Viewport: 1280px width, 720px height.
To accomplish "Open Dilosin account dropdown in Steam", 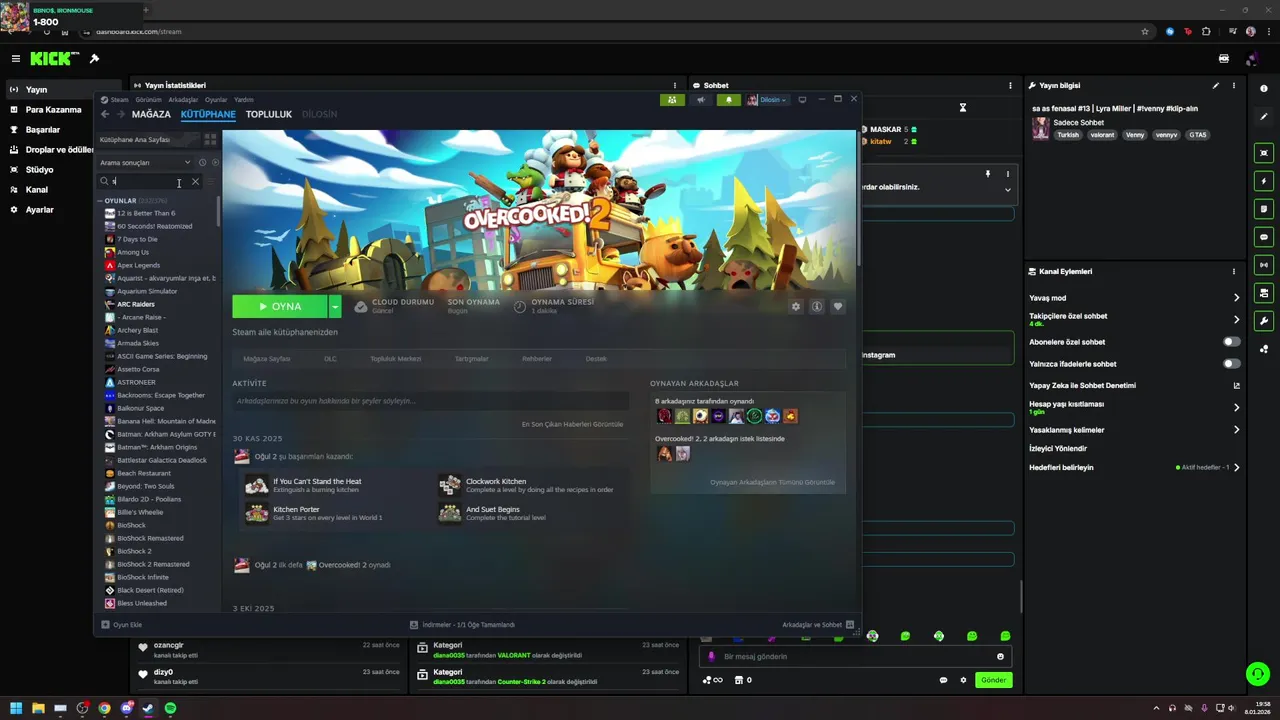I will coord(767,100).
